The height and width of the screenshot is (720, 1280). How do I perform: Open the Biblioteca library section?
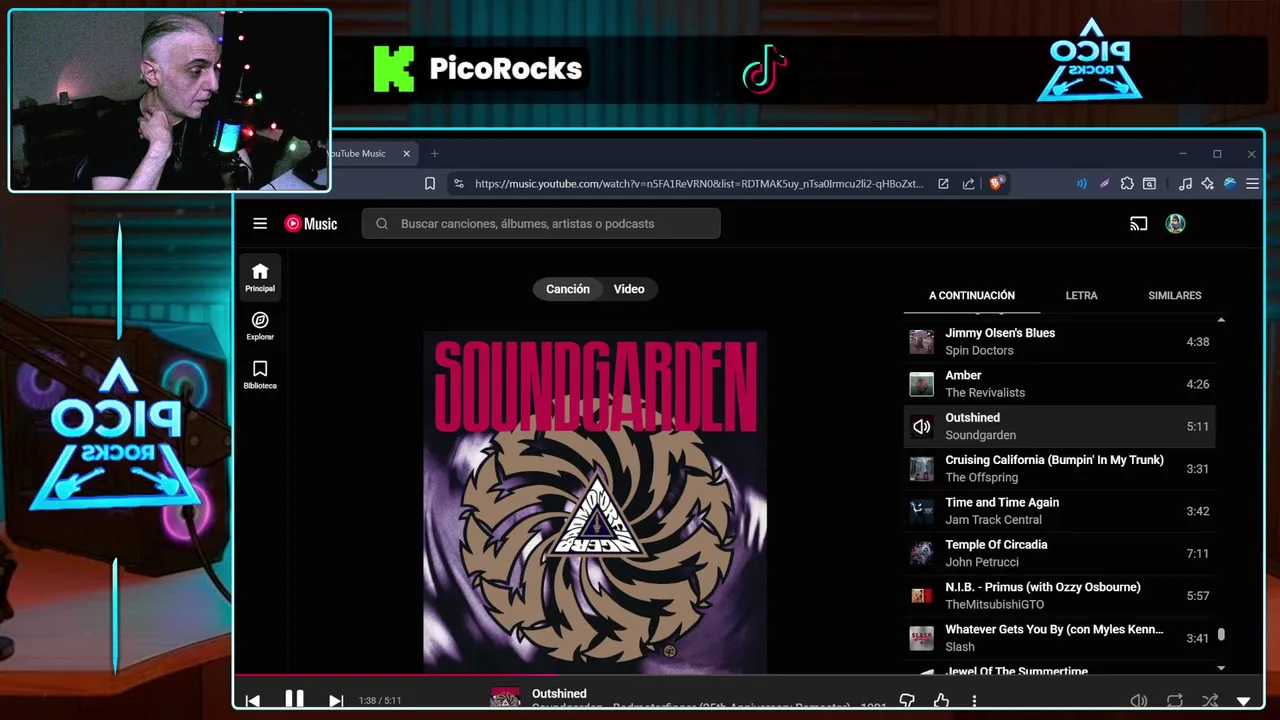(x=260, y=374)
